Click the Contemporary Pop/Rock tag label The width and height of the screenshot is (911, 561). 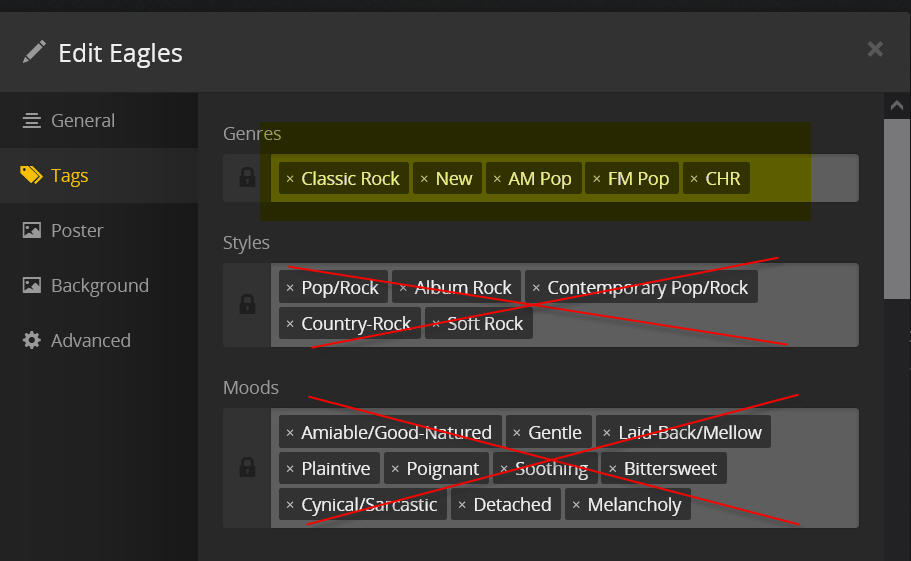[647, 287]
